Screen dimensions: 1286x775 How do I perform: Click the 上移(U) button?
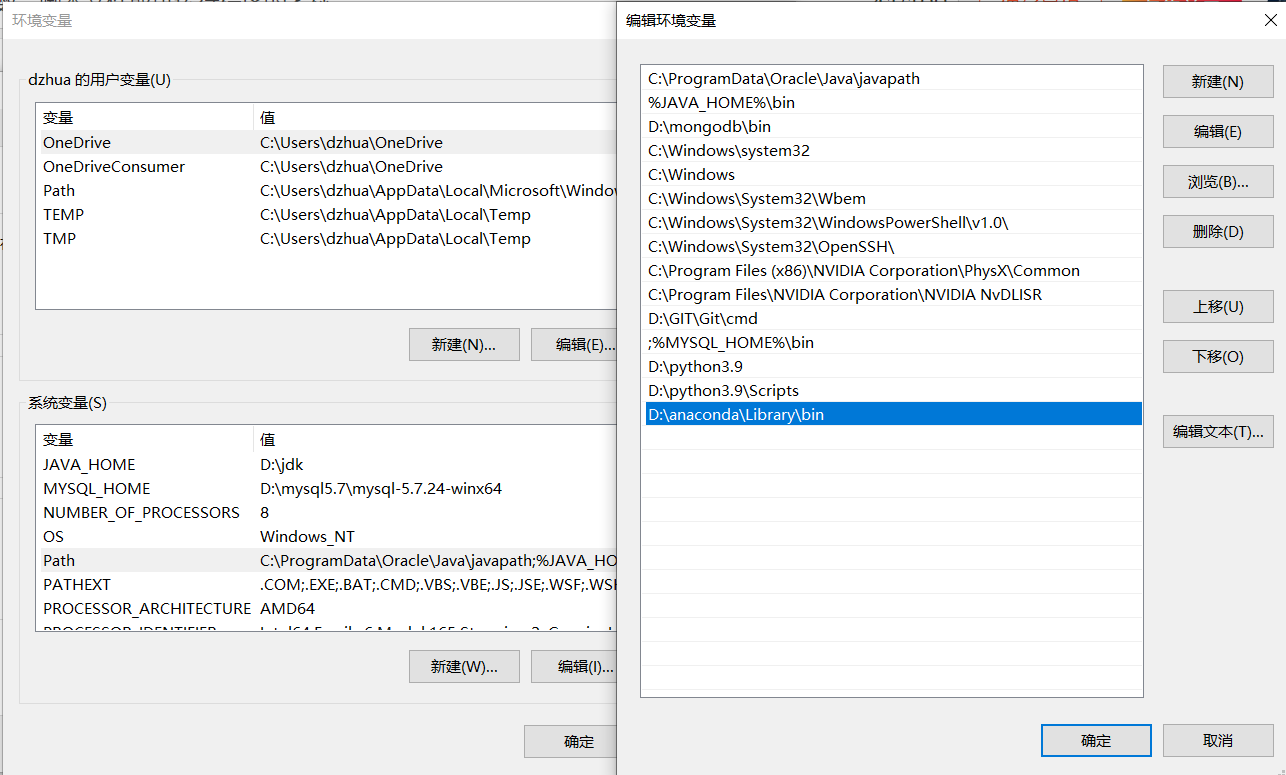(x=1218, y=307)
